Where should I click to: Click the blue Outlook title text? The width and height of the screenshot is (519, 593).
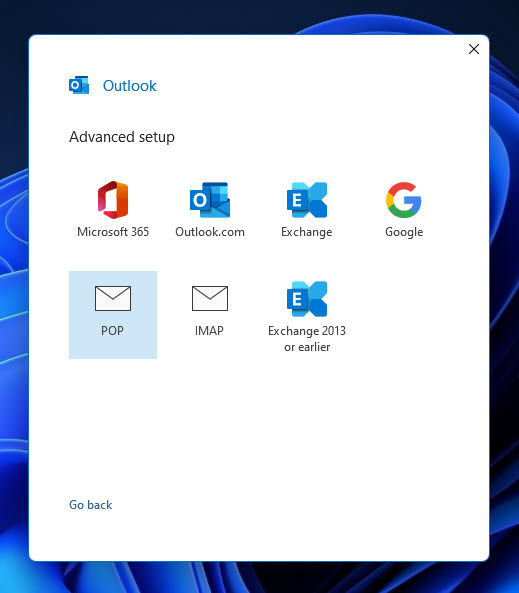click(x=130, y=86)
